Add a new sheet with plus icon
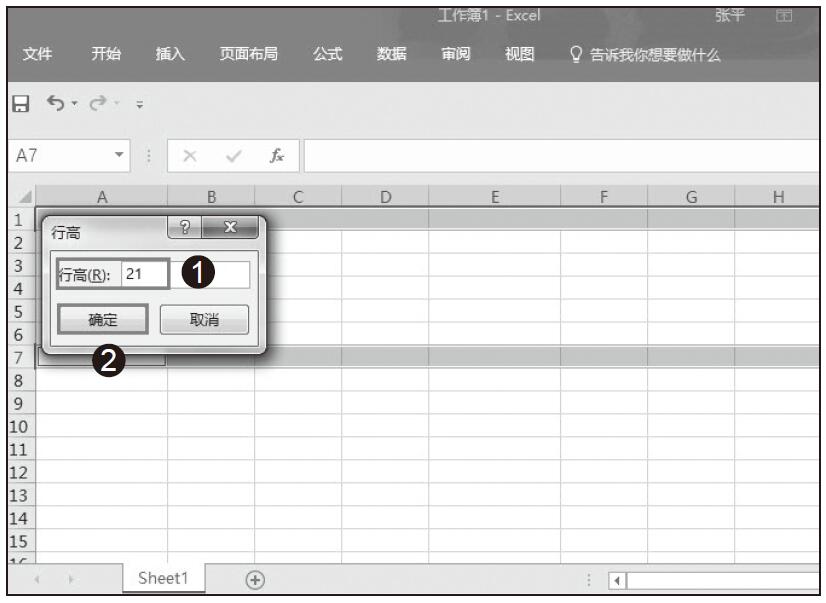 [256, 579]
